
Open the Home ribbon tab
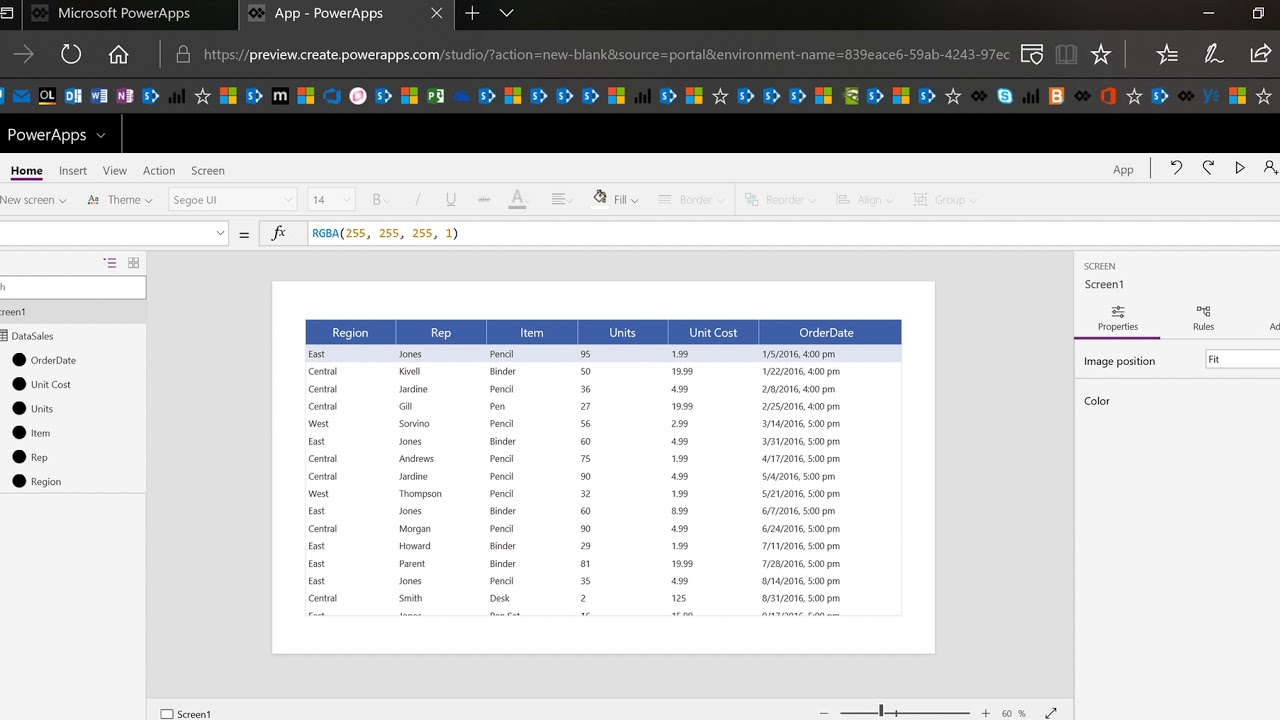[x=27, y=171]
